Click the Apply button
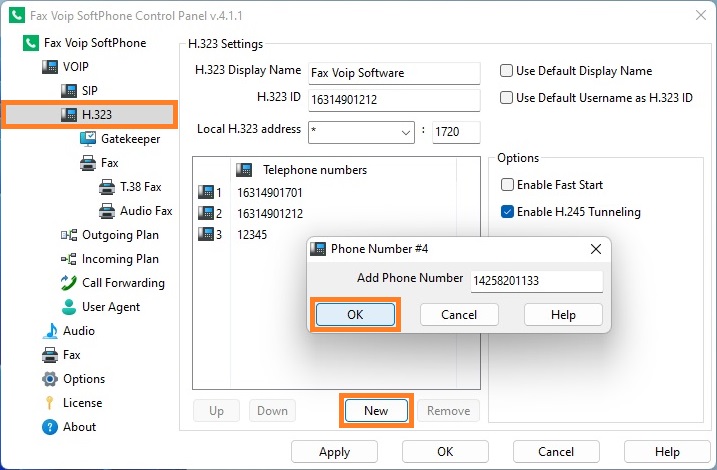The image size is (717, 470). tap(334, 452)
